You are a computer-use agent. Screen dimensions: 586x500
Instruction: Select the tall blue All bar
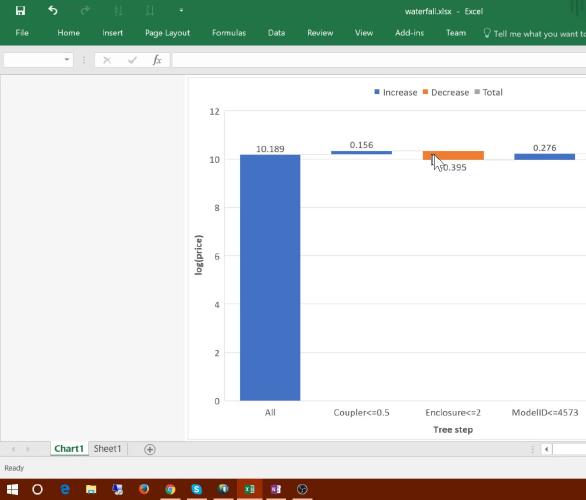[x=270, y=277]
